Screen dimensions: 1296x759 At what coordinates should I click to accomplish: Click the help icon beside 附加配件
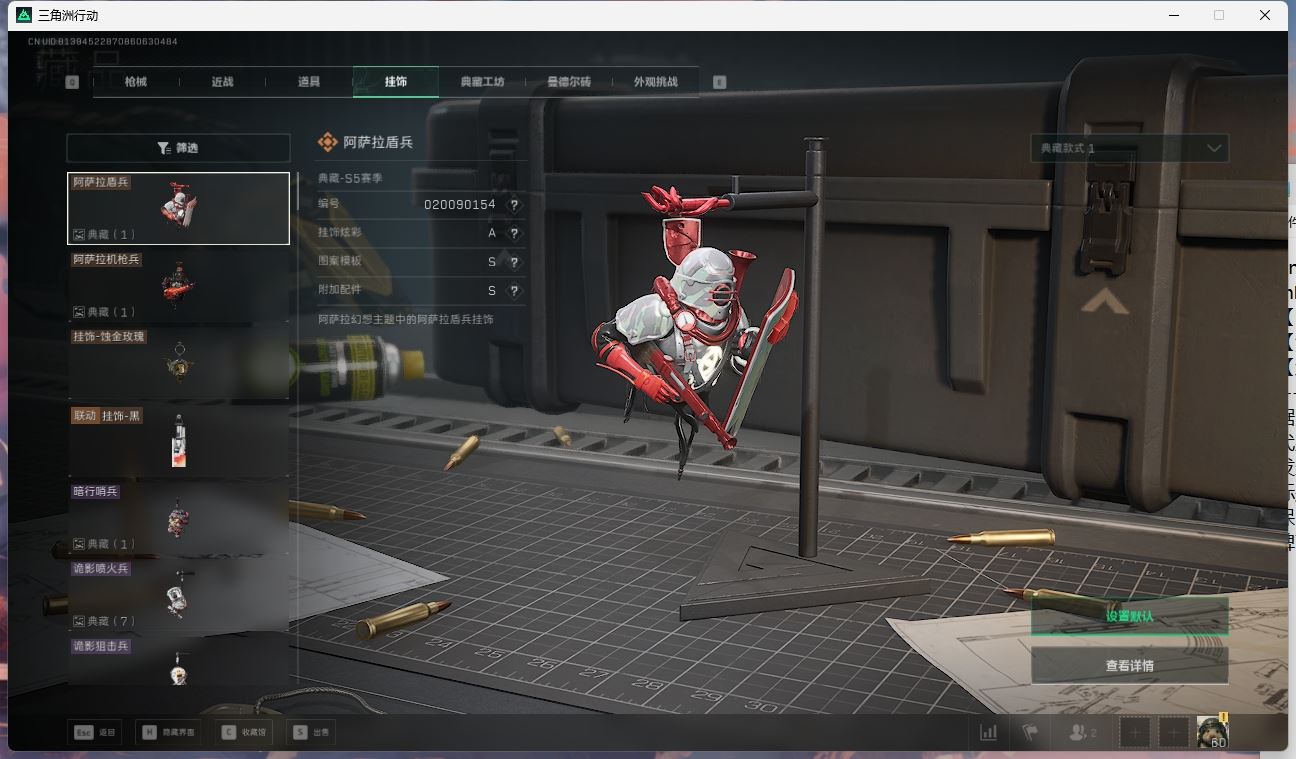(514, 291)
